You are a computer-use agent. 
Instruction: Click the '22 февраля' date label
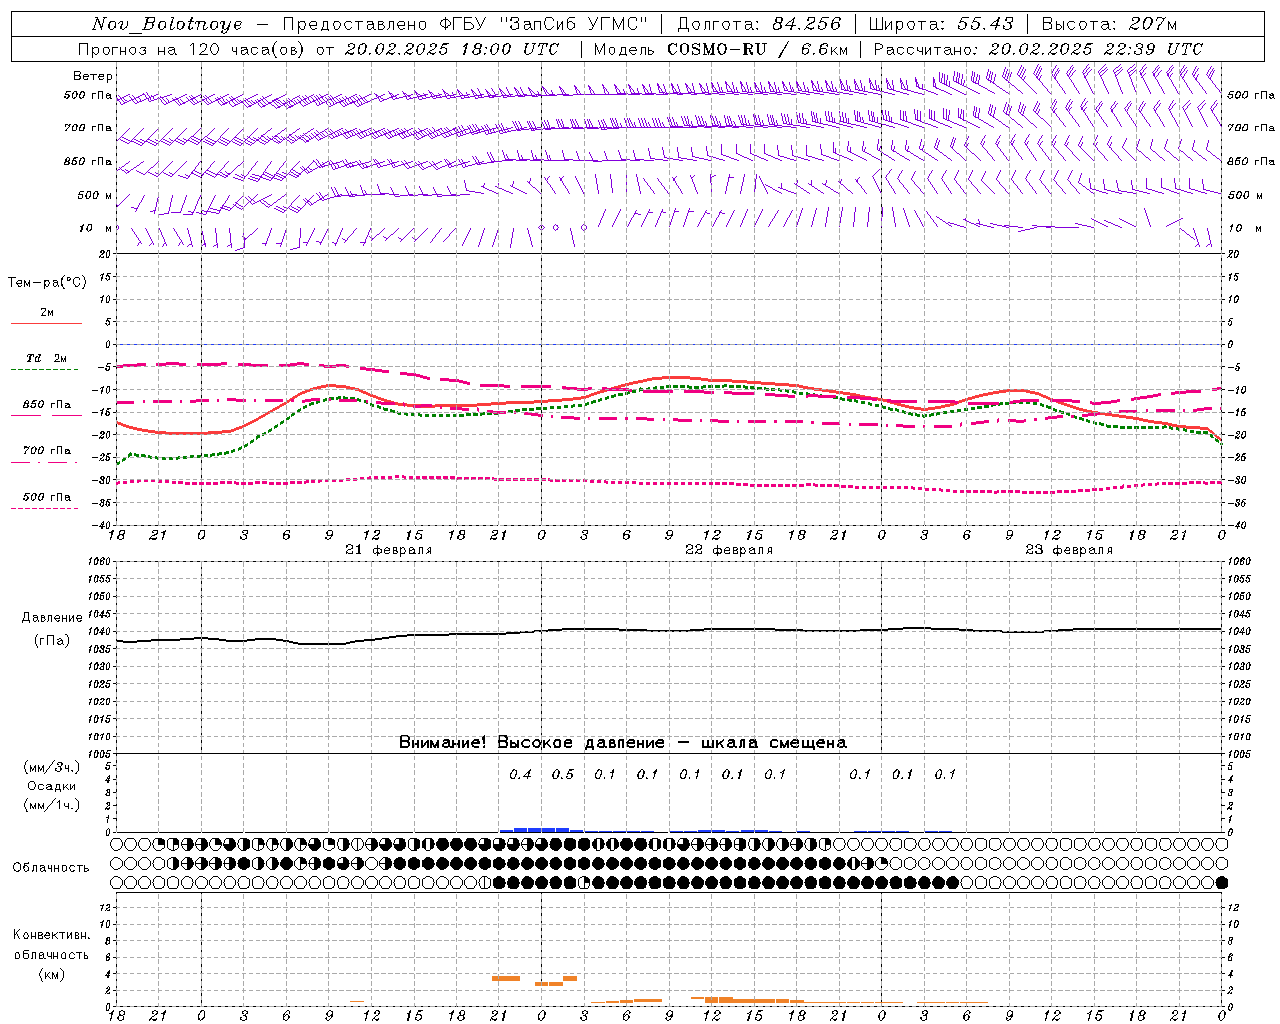tap(729, 550)
